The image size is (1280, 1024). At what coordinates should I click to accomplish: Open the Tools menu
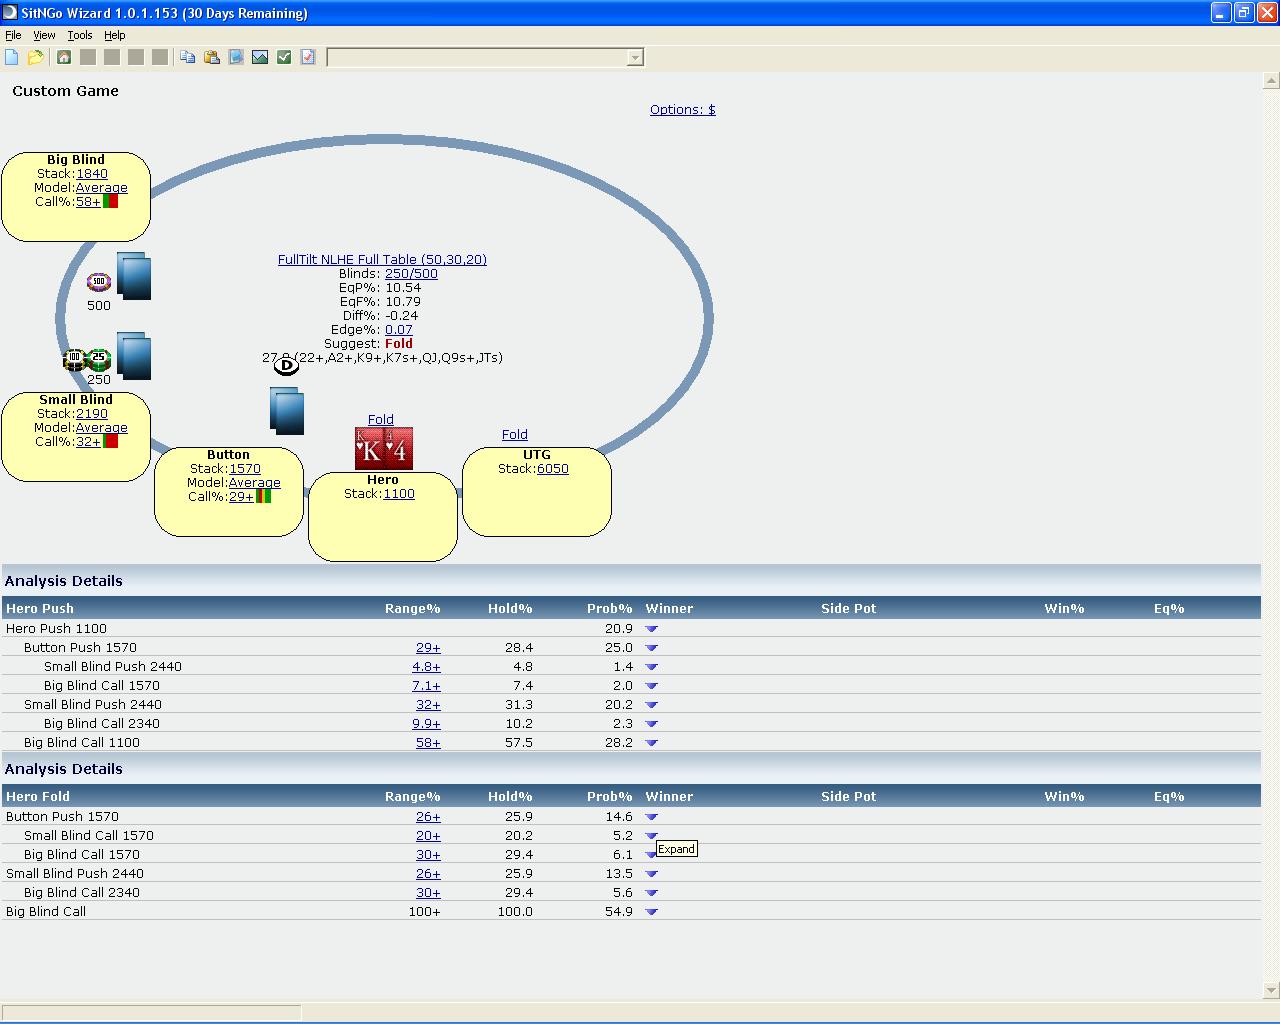click(x=80, y=35)
